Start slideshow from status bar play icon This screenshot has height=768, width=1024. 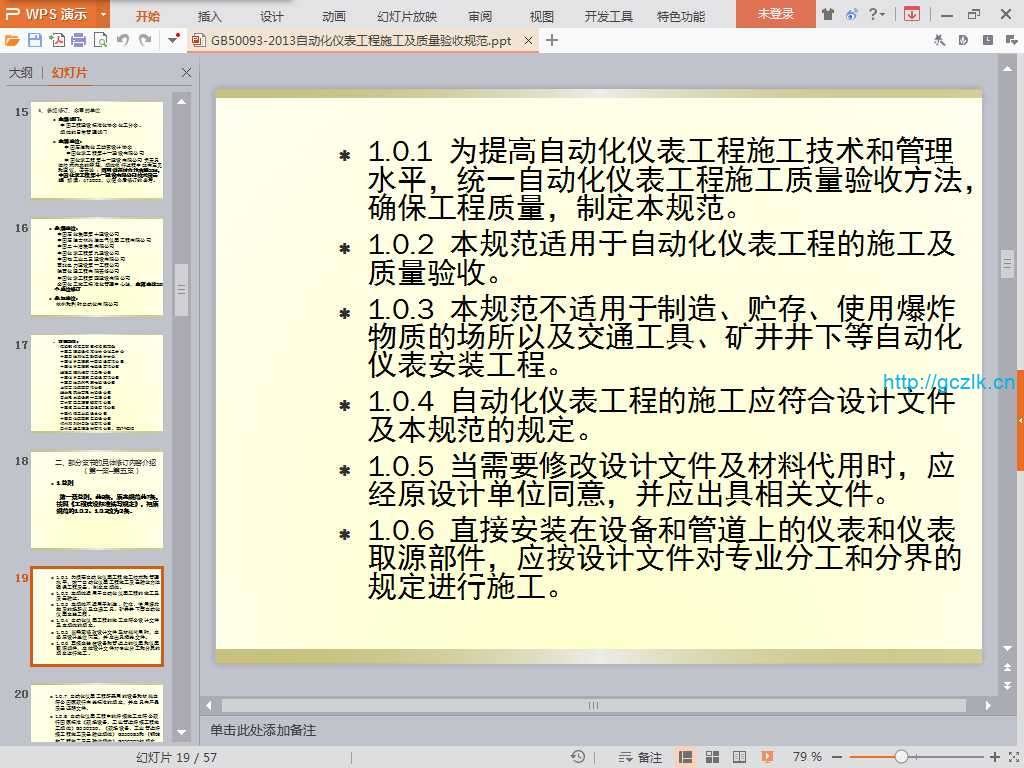[x=766, y=757]
